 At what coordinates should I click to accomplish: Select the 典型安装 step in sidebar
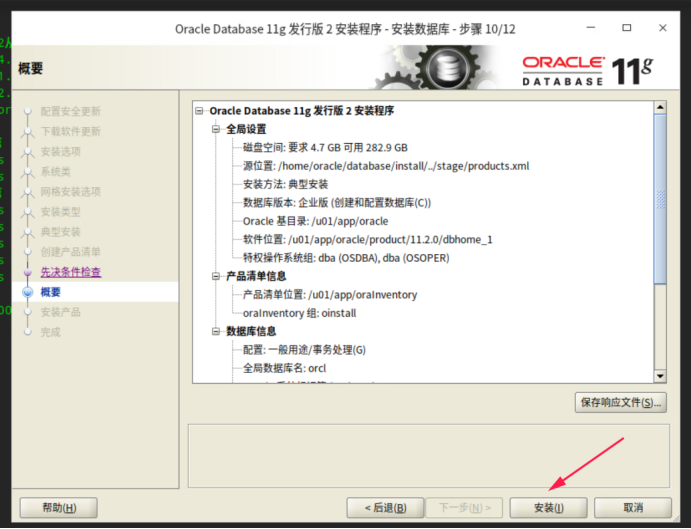pyautogui.click(x=61, y=232)
